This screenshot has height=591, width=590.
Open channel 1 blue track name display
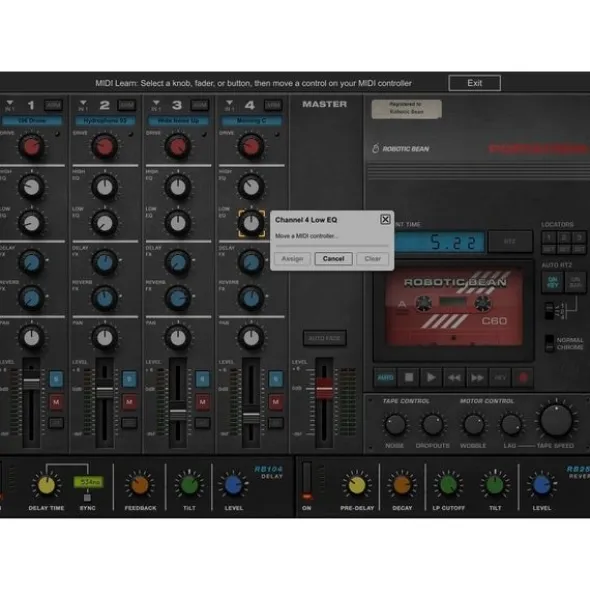pos(32,121)
